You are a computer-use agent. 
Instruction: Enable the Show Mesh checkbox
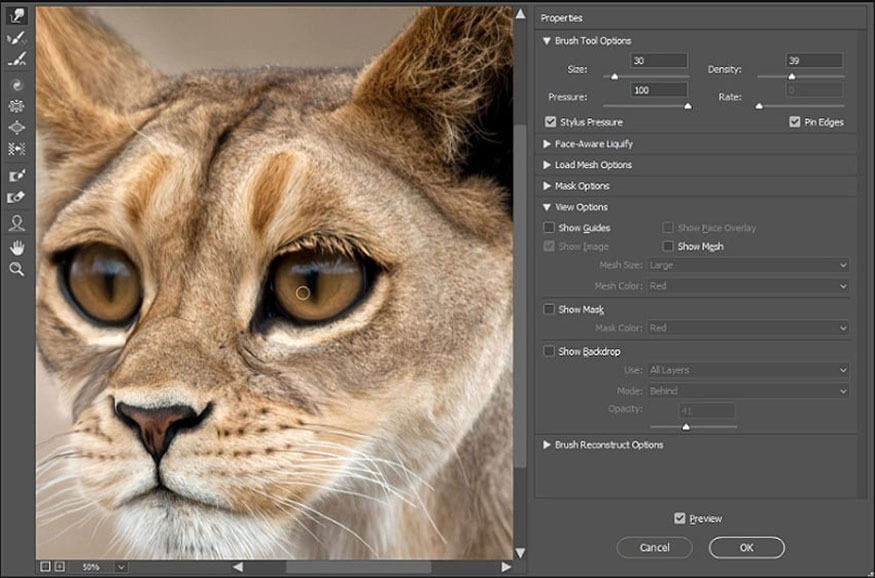(669, 247)
